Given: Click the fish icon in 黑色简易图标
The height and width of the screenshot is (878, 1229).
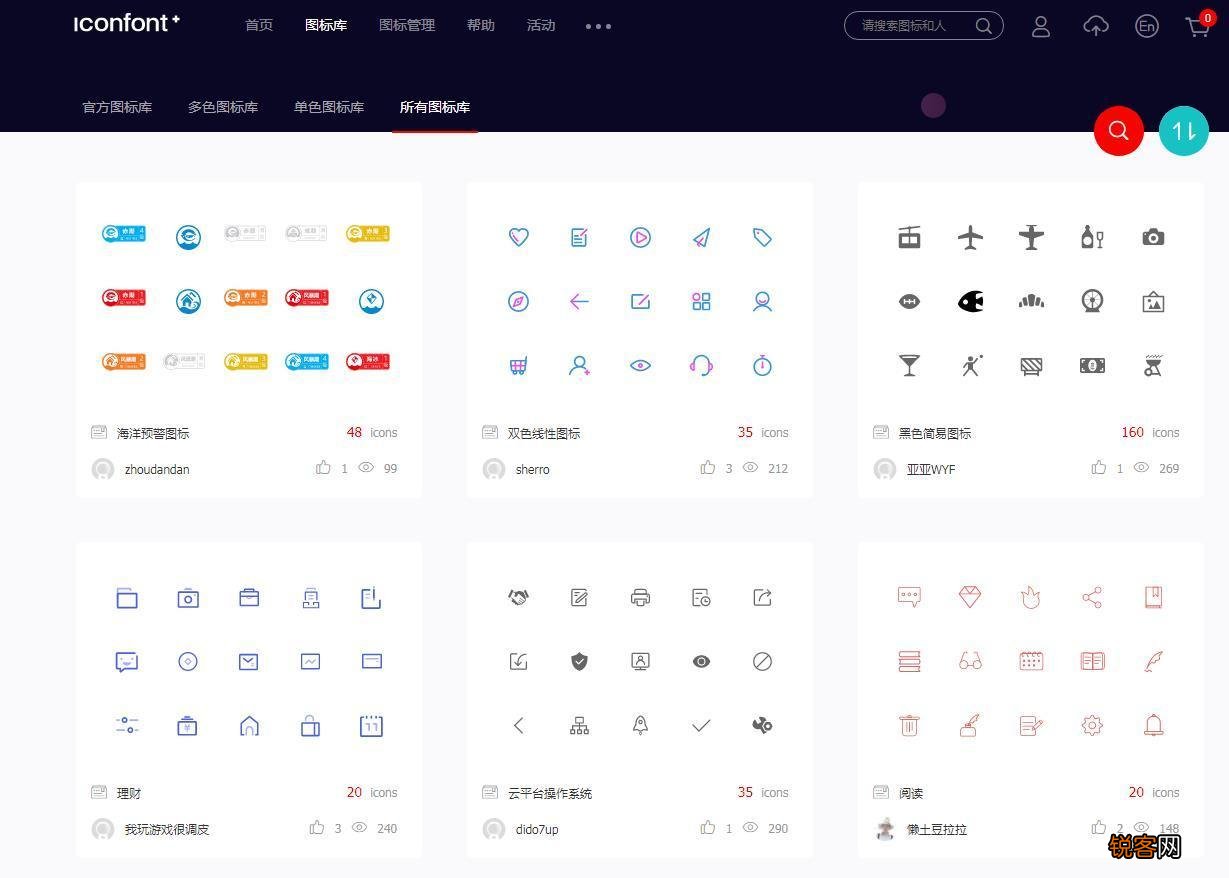Looking at the screenshot, I should (x=970, y=301).
